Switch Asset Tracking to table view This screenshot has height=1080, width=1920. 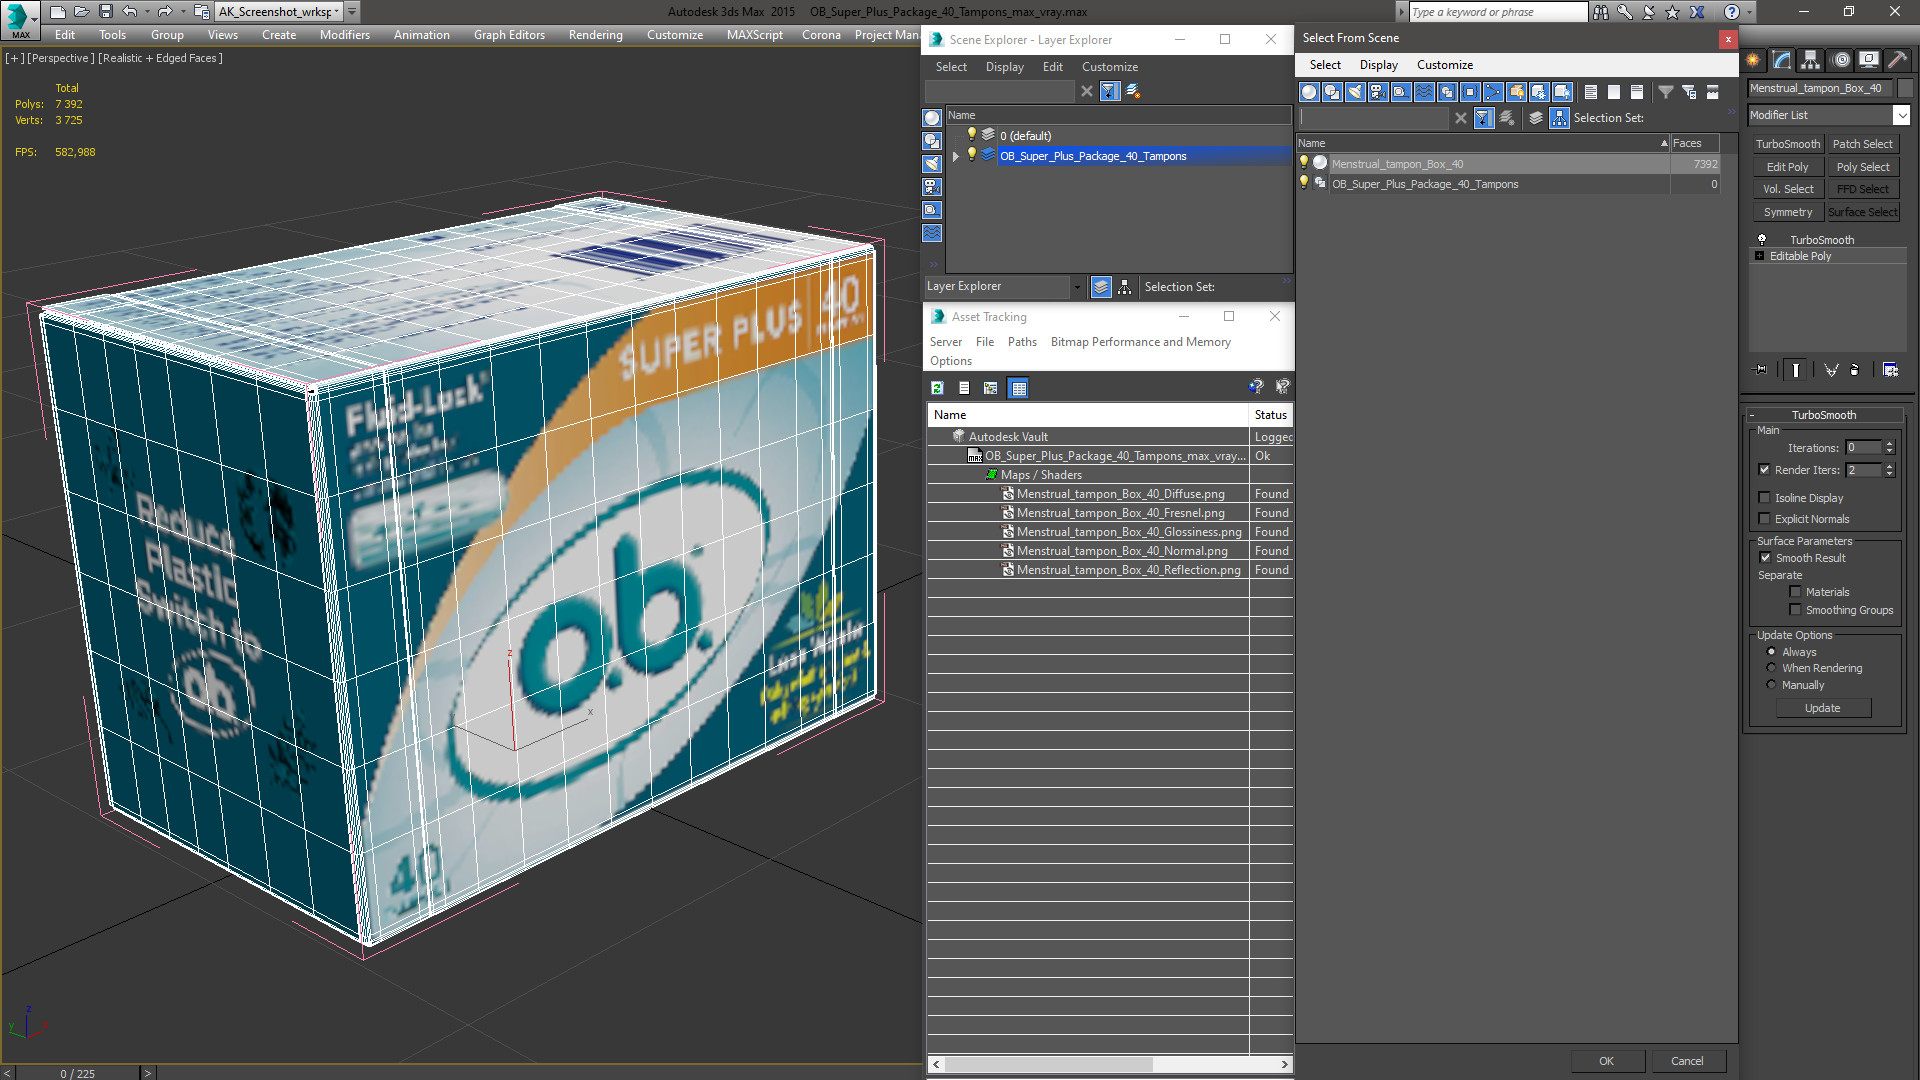click(1019, 388)
